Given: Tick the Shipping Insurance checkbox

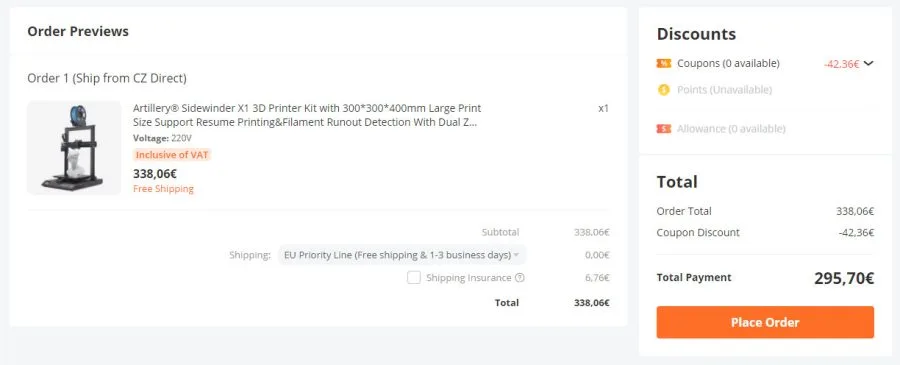Looking at the screenshot, I should pos(414,278).
